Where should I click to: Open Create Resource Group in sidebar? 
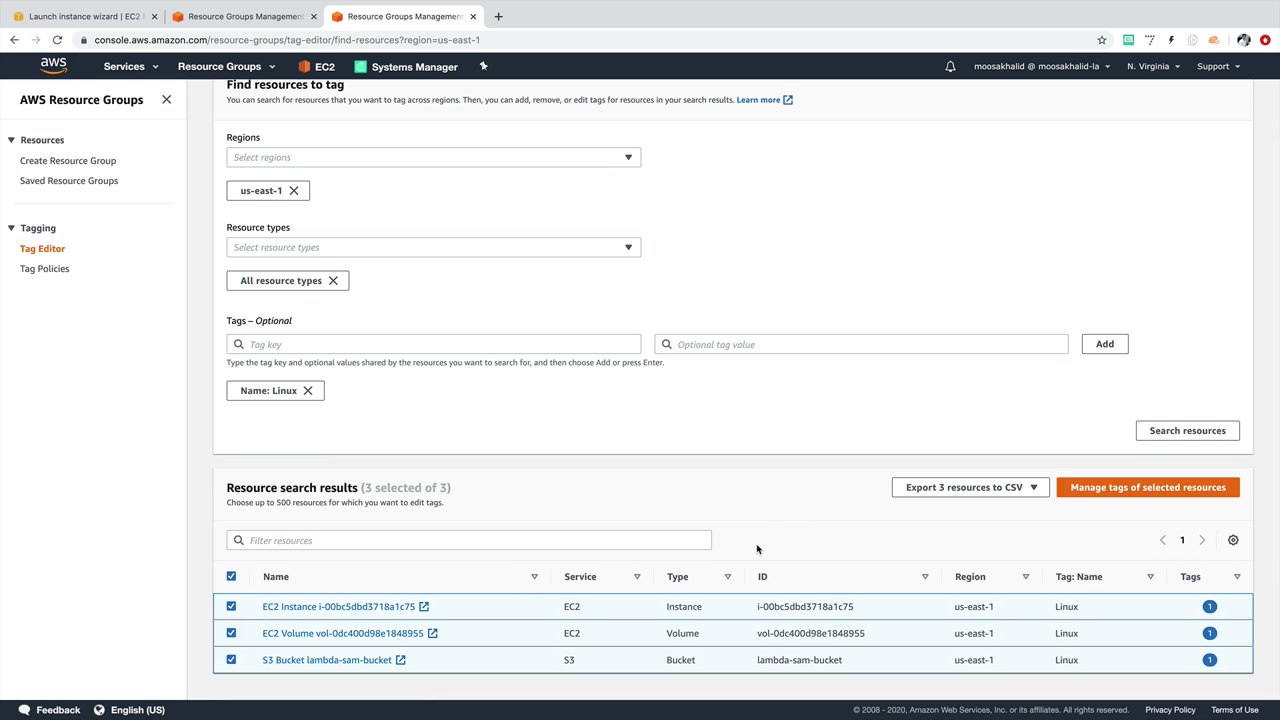point(68,161)
